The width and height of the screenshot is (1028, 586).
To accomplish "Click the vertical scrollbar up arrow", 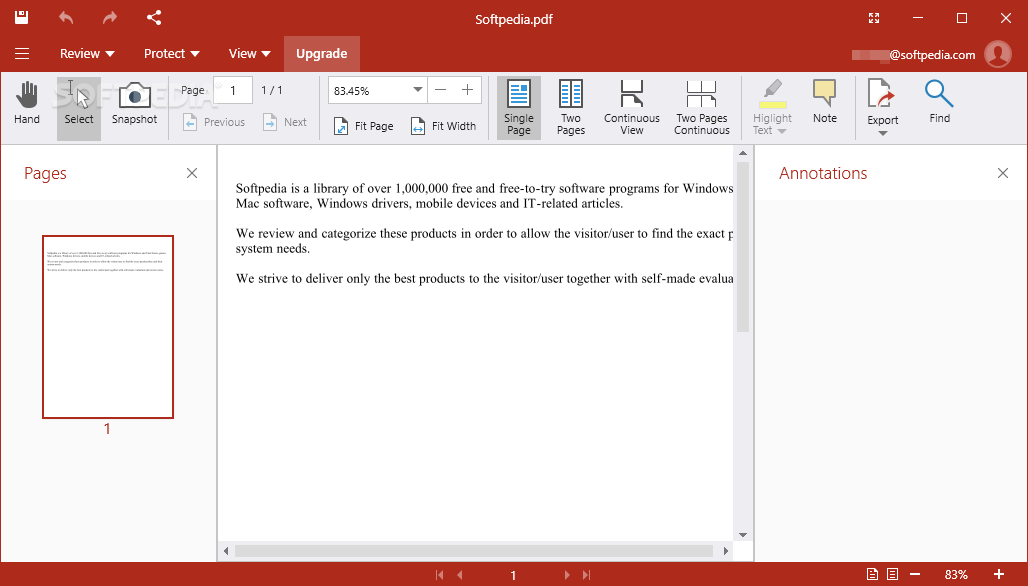I will 743,153.
